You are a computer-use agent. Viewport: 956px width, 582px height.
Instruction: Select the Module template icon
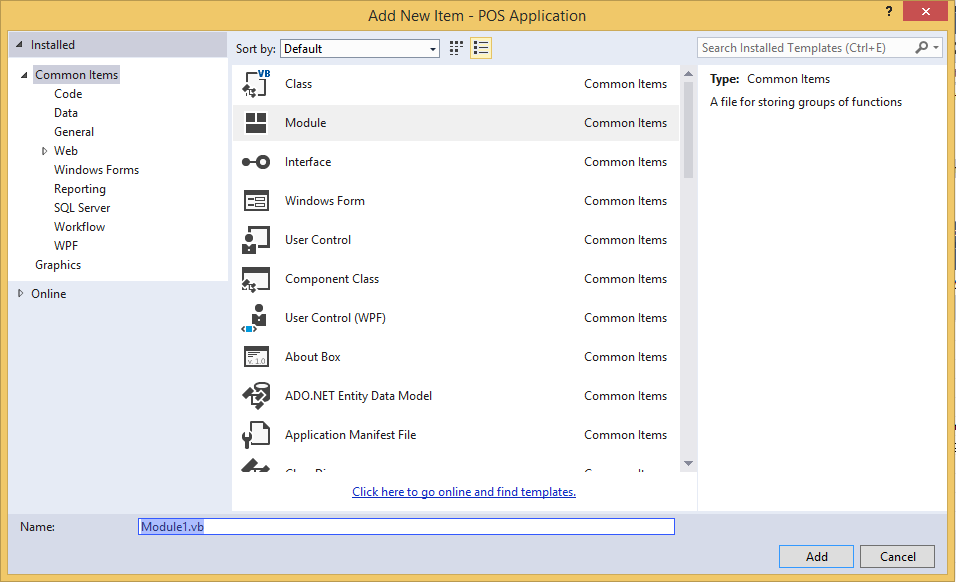pyautogui.click(x=256, y=122)
